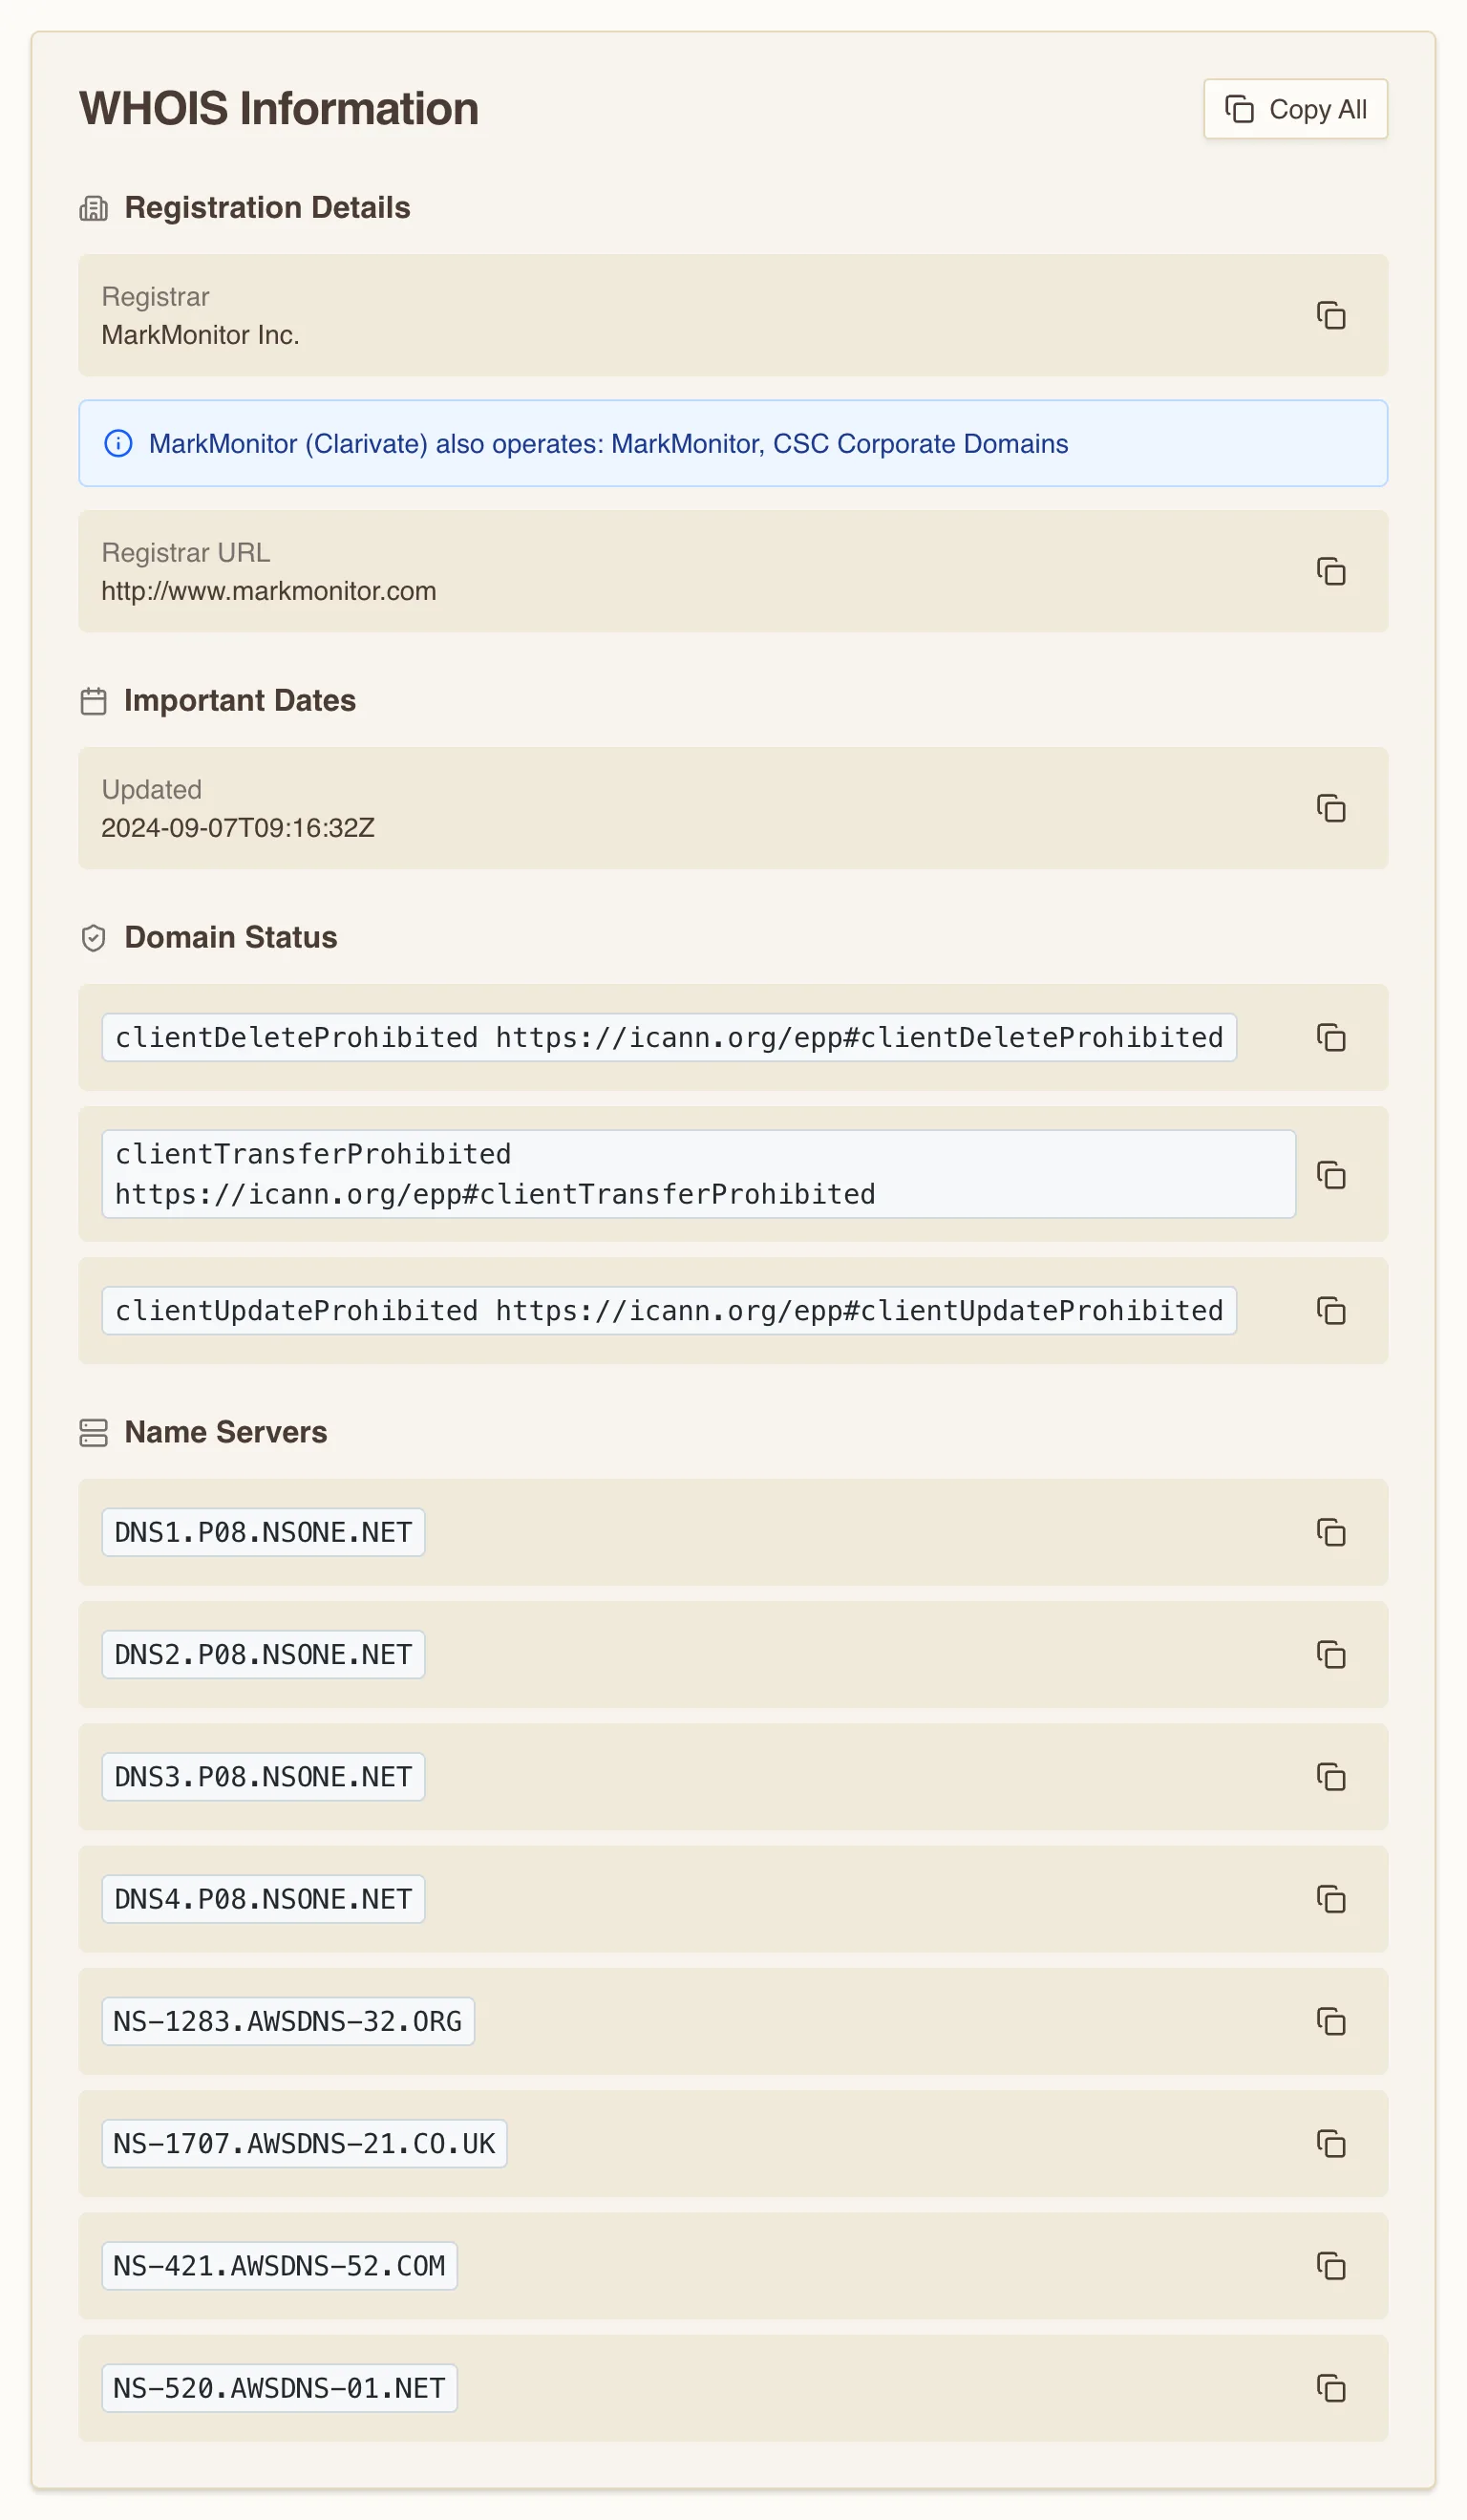Screen dimensions: 1467x2520
Task: Copy name server NS-421.AWSDNS-52.COM
Action: point(1330,2265)
